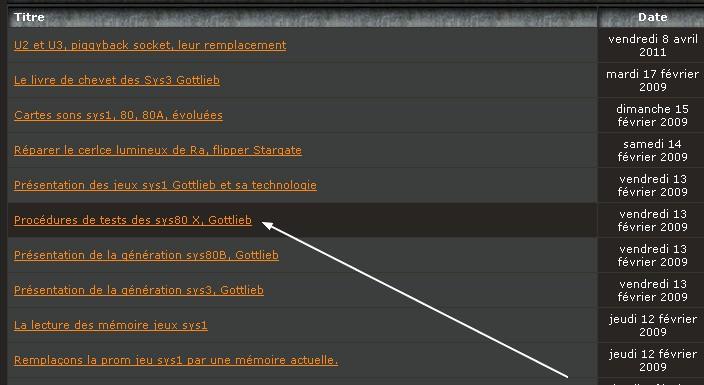Screen dimensions: 704x385
Task: Open Remplaçons la prom jeu sys1 article
Action: (x=176, y=360)
